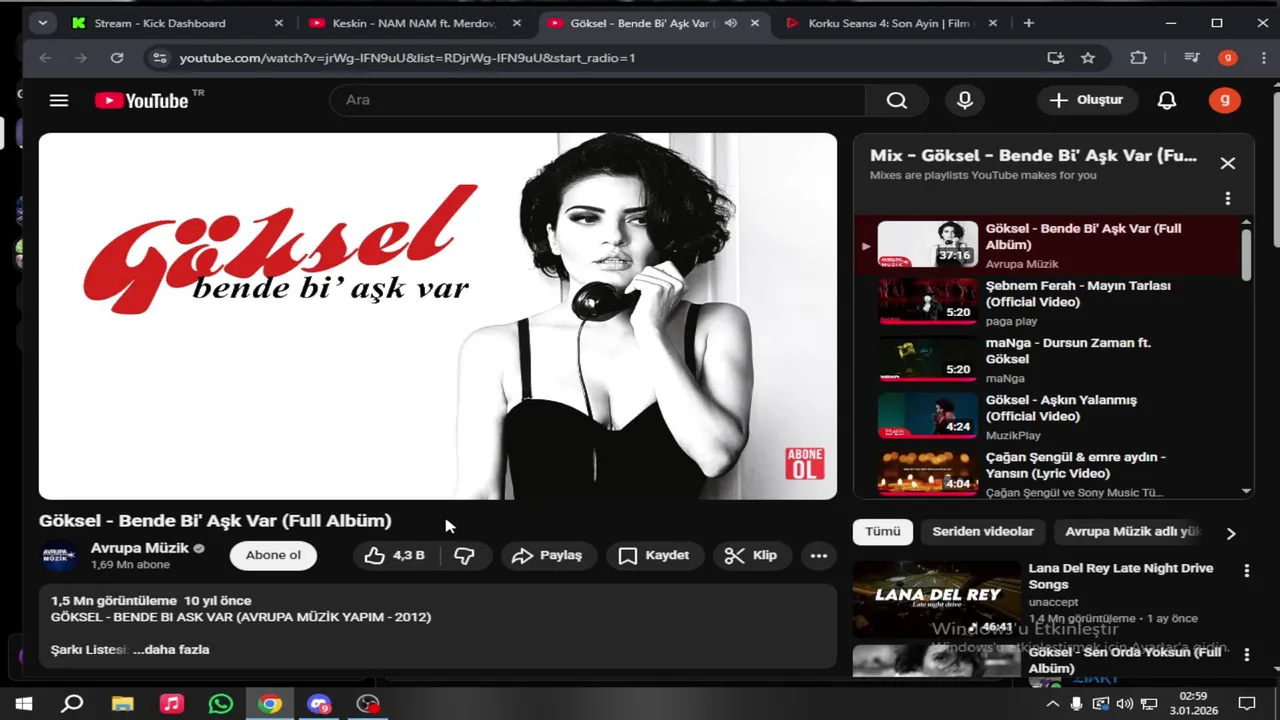Click the Chrome address bar URL
Screen dimensions: 1280x720
(407, 58)
